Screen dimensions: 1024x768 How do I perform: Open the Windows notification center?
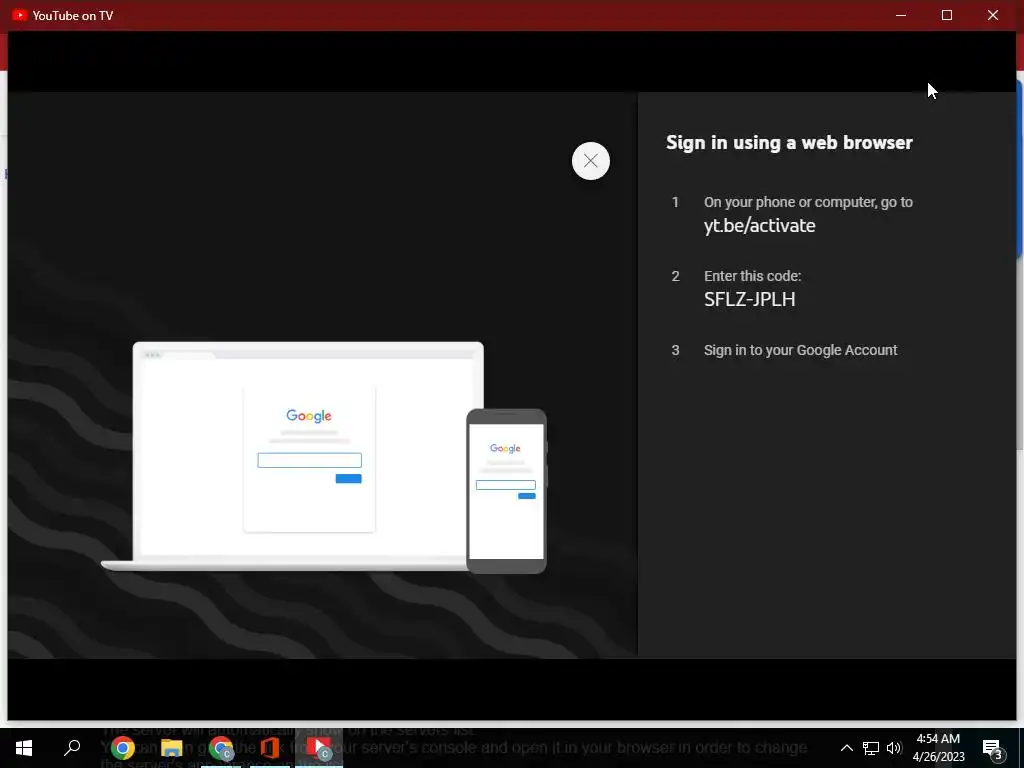(993, 748)
